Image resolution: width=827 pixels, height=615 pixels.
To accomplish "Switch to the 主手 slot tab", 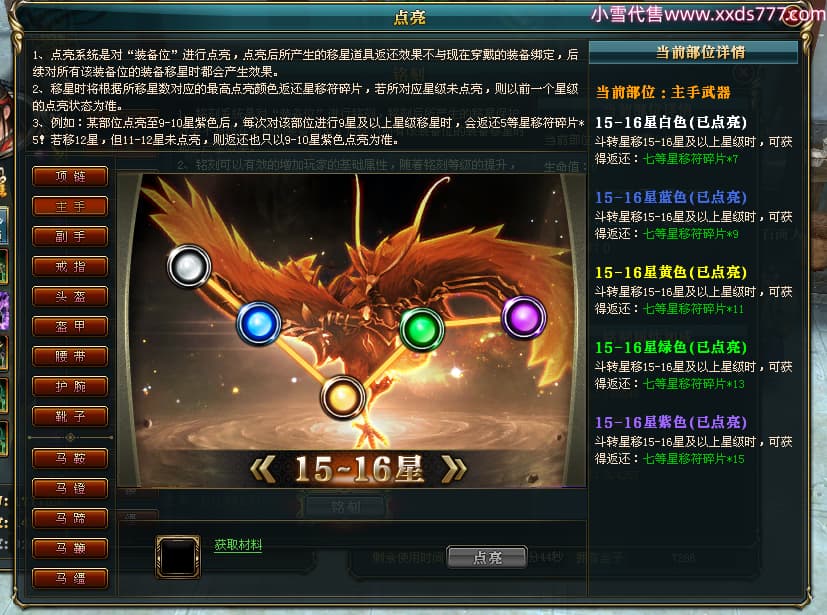I will [x=70, y=206].
